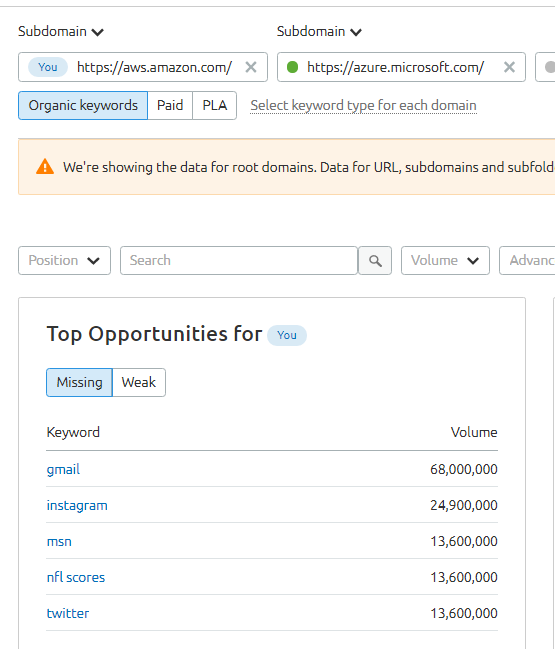
Task: Remove the aws.amazon.com domain with X
Action: point(251,67)
